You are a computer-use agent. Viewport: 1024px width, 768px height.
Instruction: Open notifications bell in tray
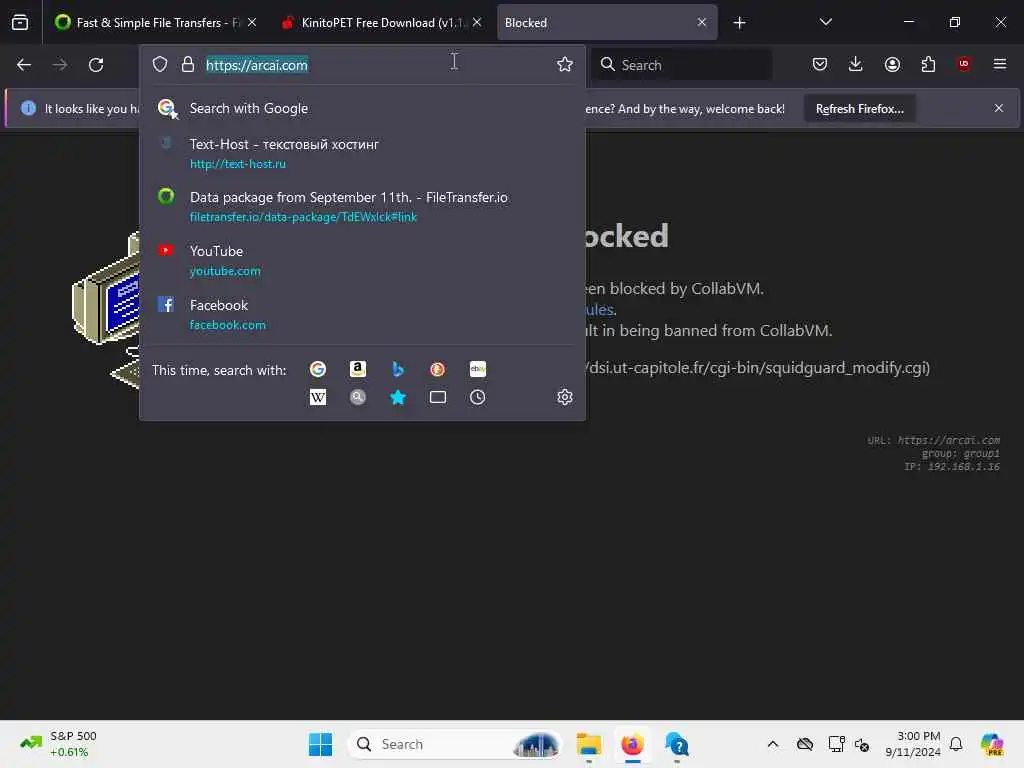(x=956, y=744)
